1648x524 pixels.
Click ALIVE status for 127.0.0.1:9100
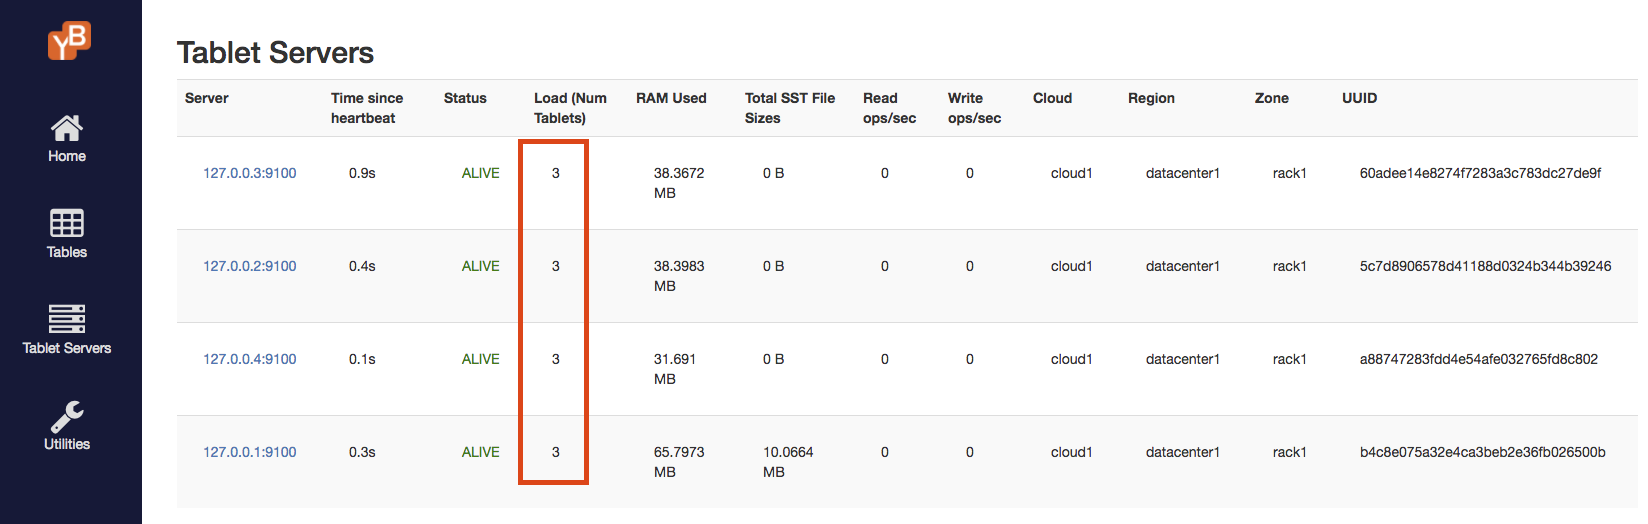[x=480, y=452]
